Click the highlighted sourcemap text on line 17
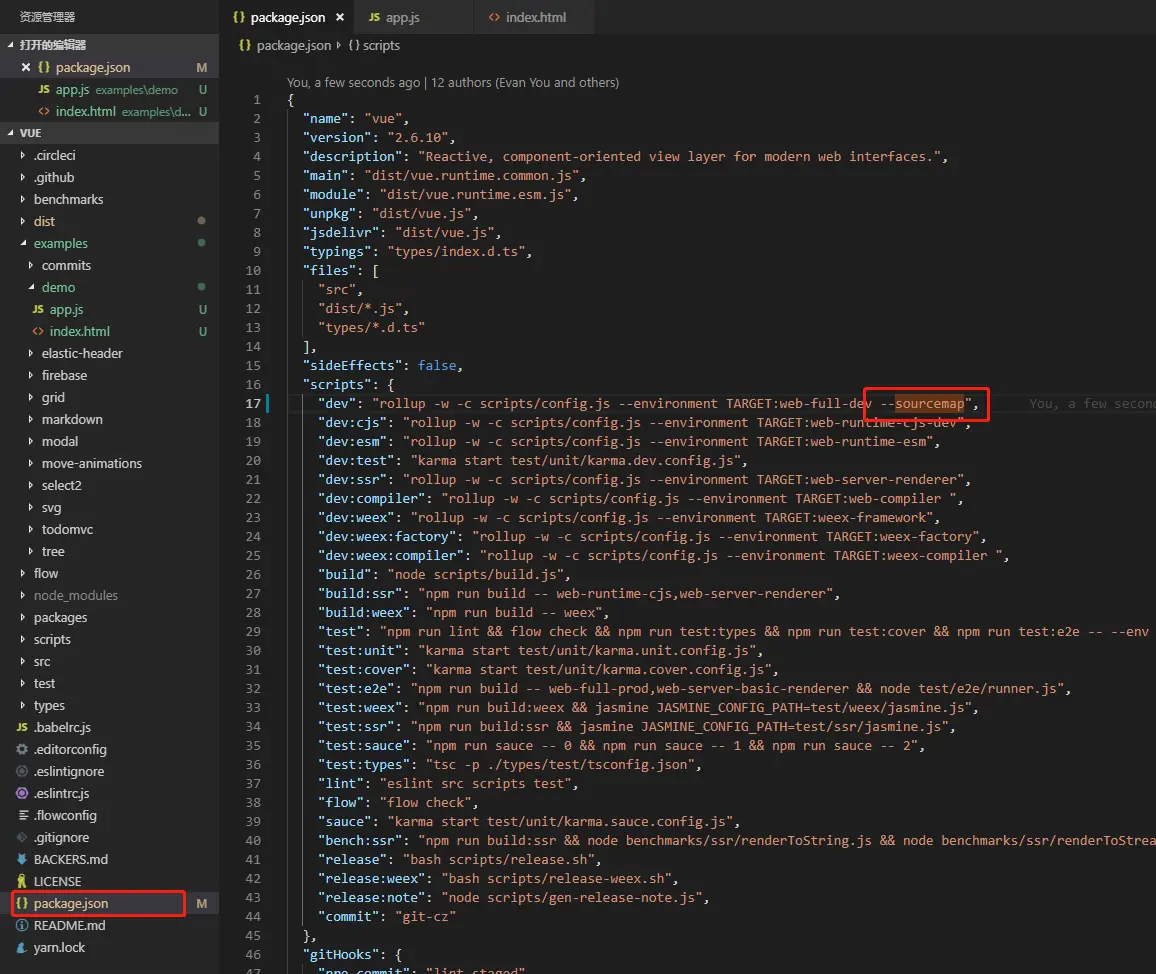 [x=929, y=403]
